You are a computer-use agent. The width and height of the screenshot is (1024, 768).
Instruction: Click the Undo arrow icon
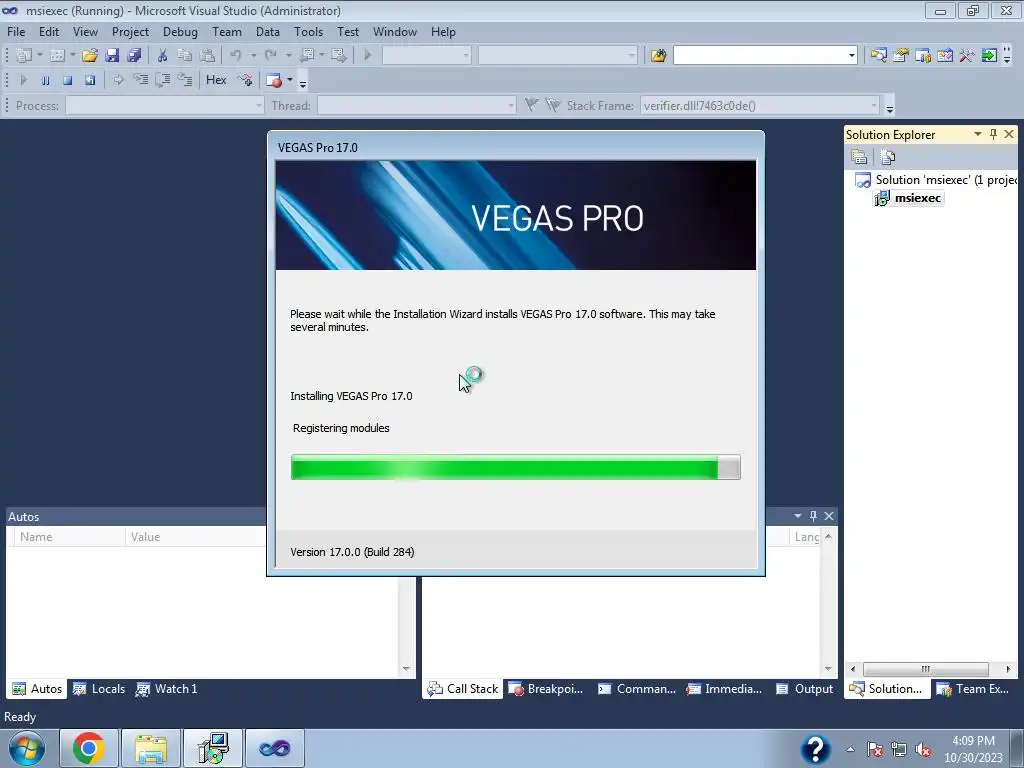coord(236,56)
